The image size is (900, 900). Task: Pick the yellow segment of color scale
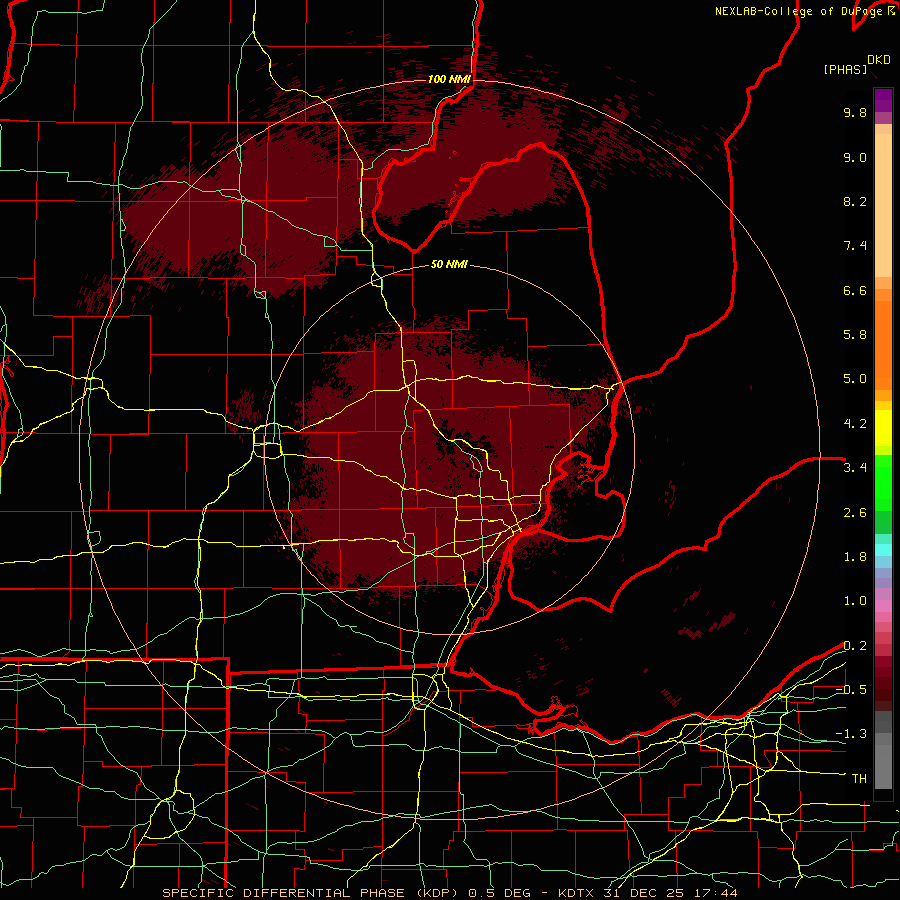[883, 428]
